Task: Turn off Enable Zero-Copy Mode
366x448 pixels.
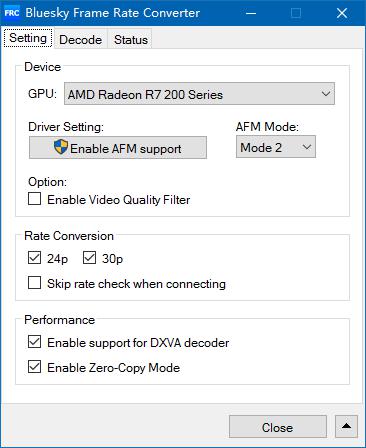Action: (x=35, y=367)
